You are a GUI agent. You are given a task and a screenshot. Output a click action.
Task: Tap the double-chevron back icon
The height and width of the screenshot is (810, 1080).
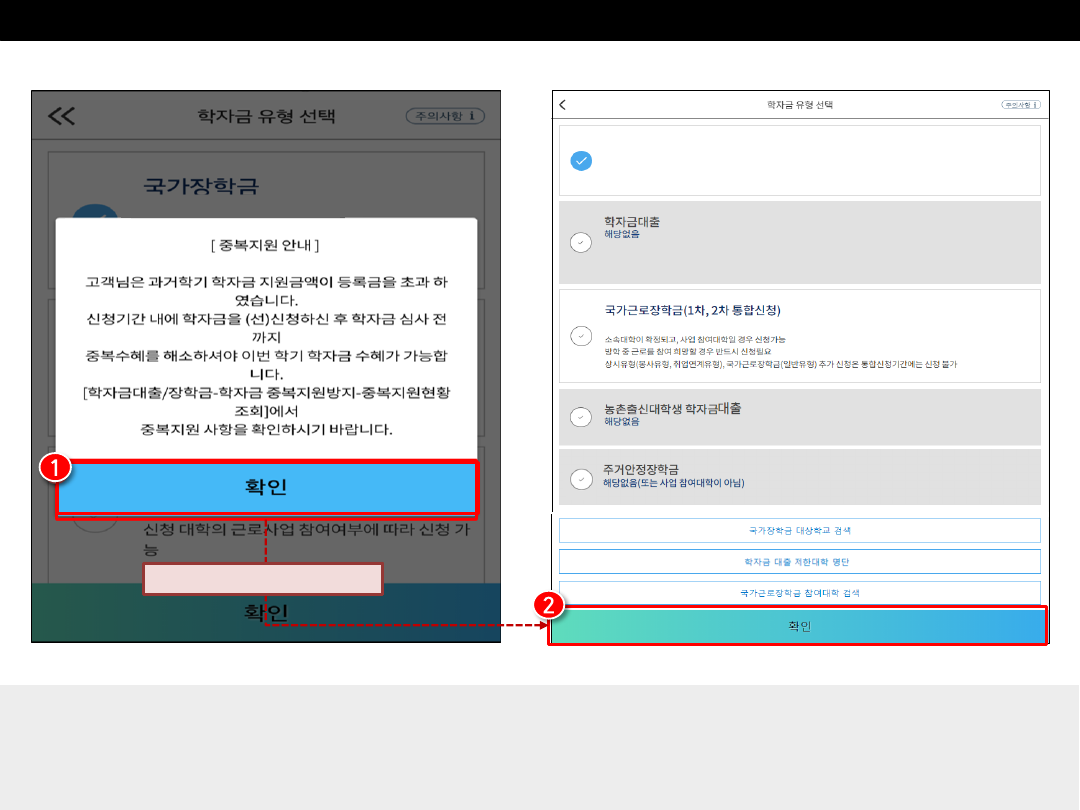point(62,117)
